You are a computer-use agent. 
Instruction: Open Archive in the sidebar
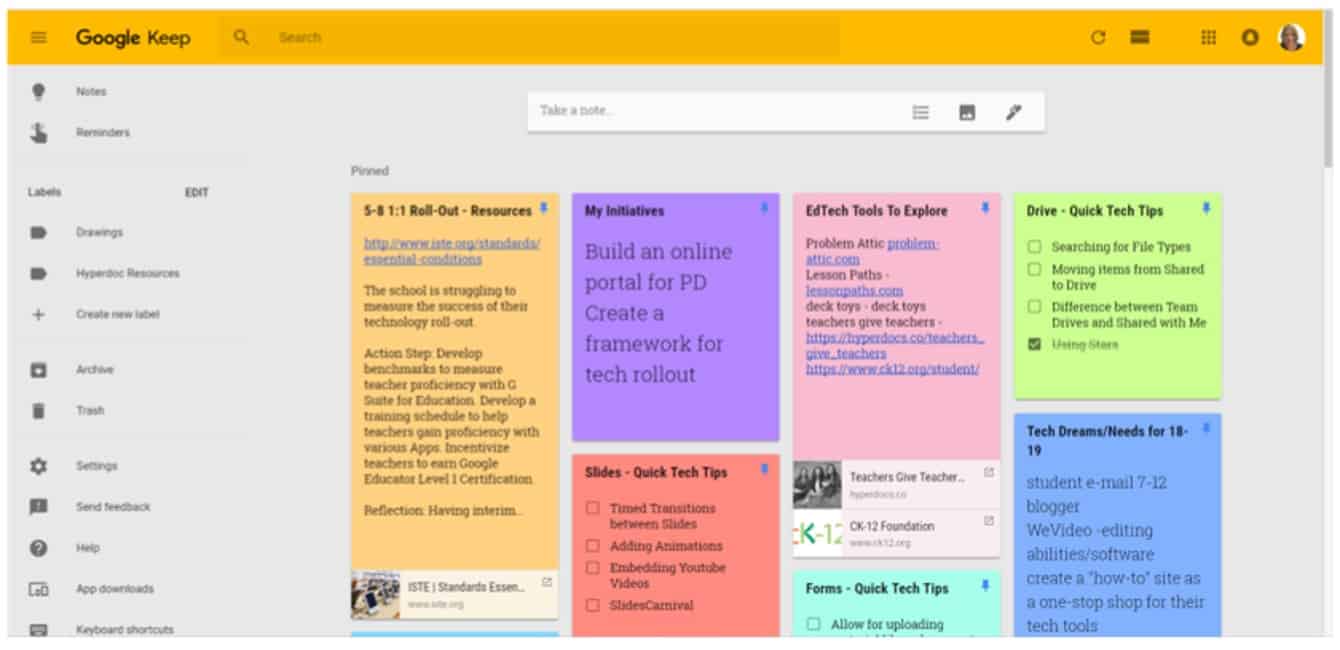95,370
